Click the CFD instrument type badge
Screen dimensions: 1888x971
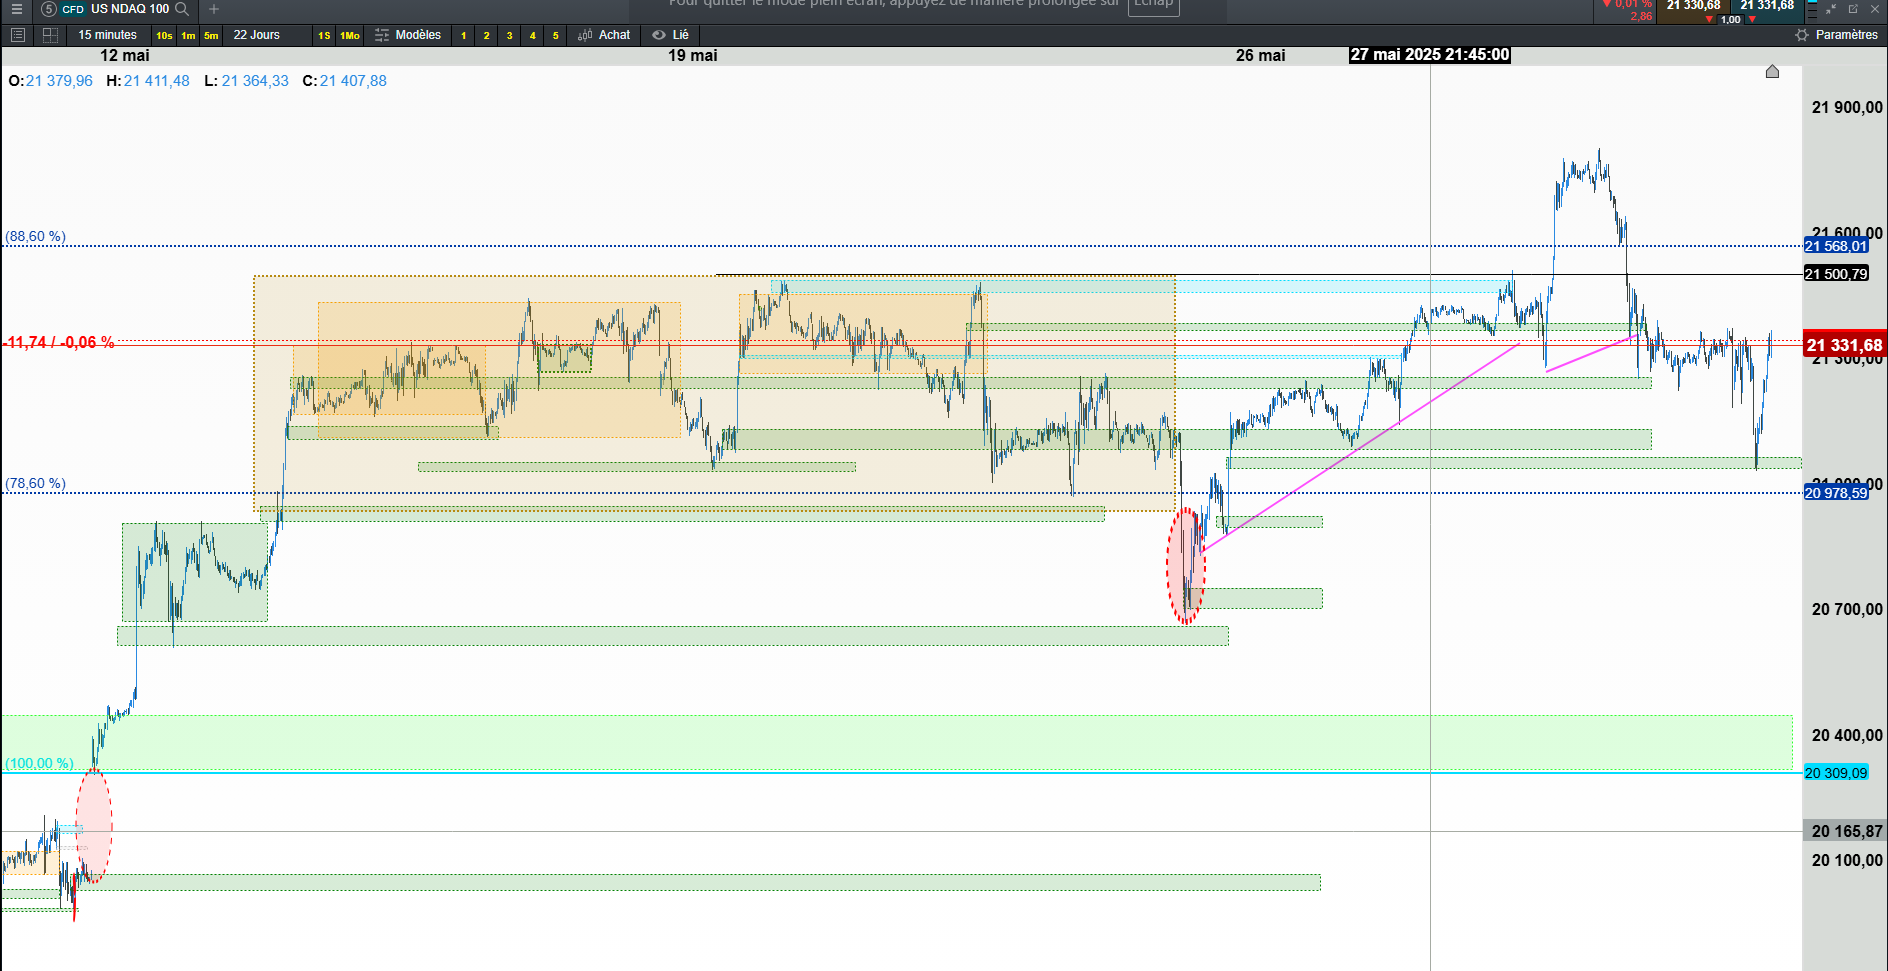tap(73, 10)
